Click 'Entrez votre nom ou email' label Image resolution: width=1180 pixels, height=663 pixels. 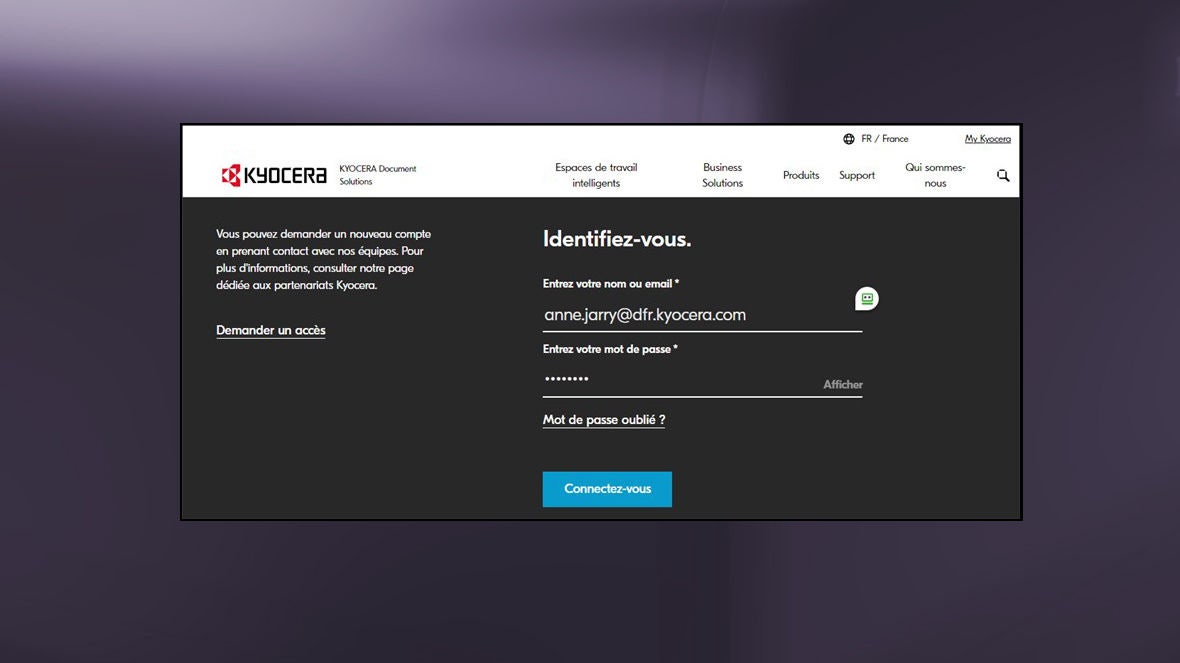pyautogui.click(x=610, y=284)
